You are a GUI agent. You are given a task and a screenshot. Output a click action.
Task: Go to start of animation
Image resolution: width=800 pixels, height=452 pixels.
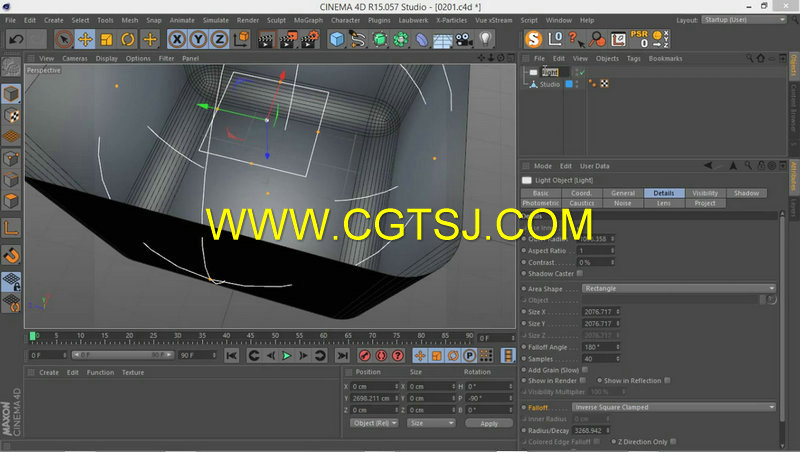(x=231, y=356)
